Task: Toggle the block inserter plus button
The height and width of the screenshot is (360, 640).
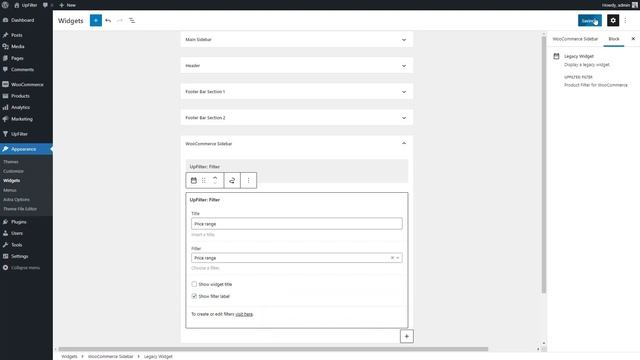Action: (96, 20)
